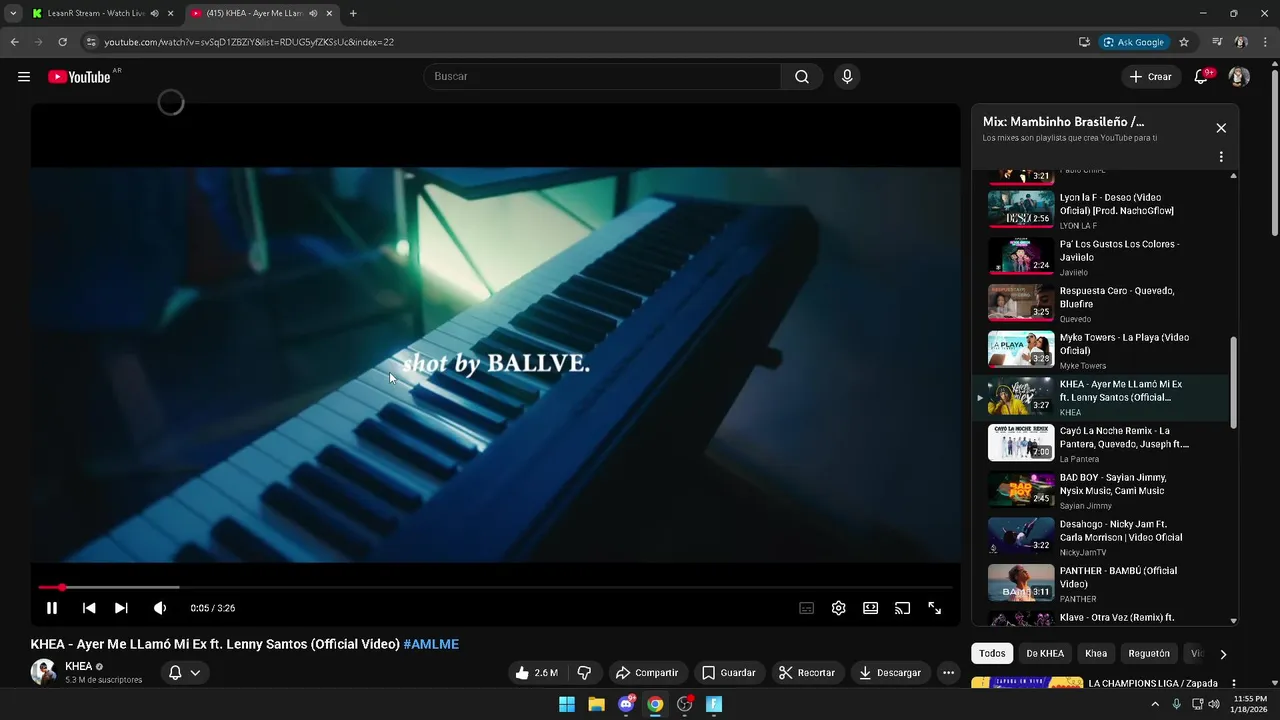Save video with Guardar

pos(729,673)
